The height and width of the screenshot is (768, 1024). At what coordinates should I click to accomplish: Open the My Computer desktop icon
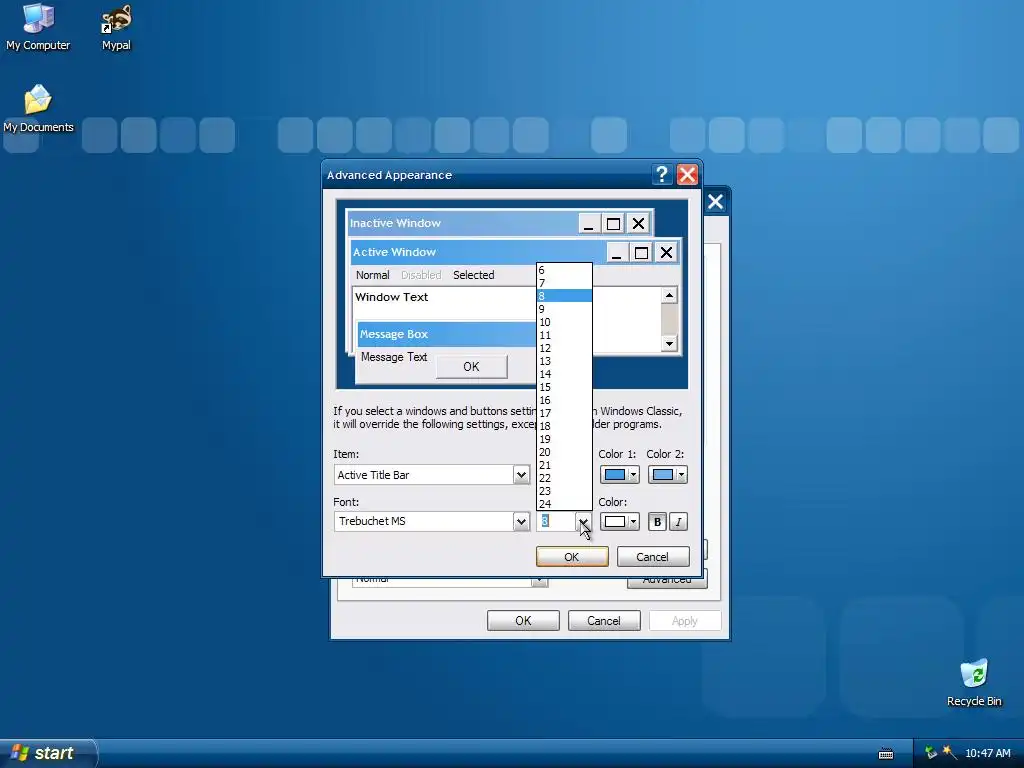[38, 27]
